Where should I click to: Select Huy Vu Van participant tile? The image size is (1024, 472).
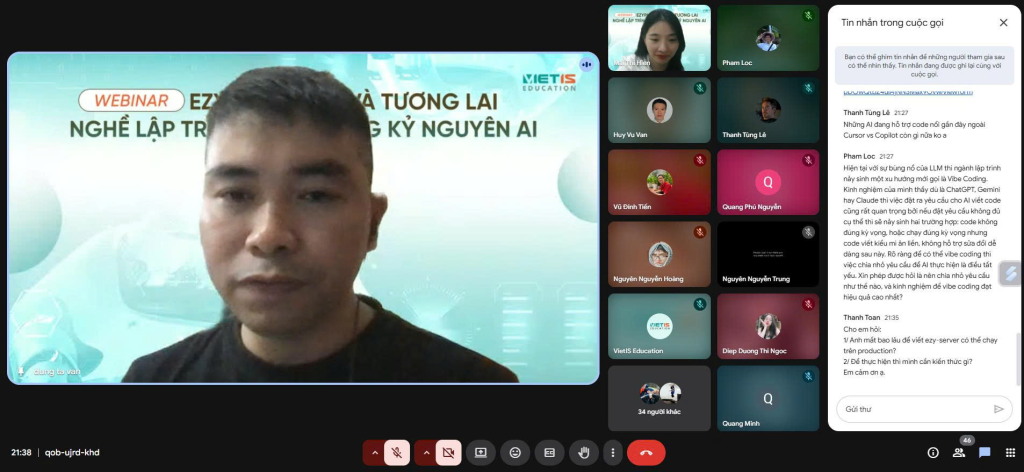pos(659,110)
